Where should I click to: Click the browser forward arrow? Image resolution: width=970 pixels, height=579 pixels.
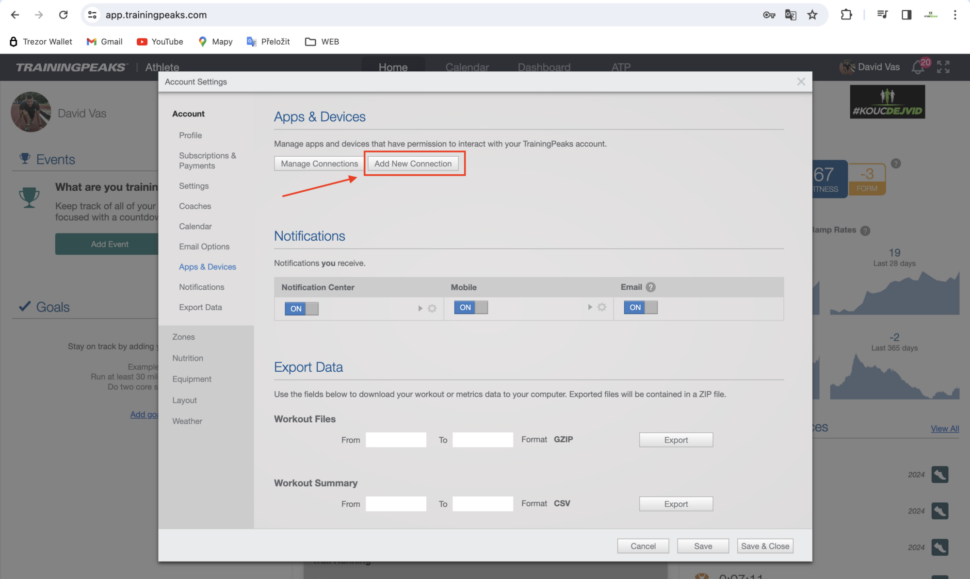(x=38, y=15)
